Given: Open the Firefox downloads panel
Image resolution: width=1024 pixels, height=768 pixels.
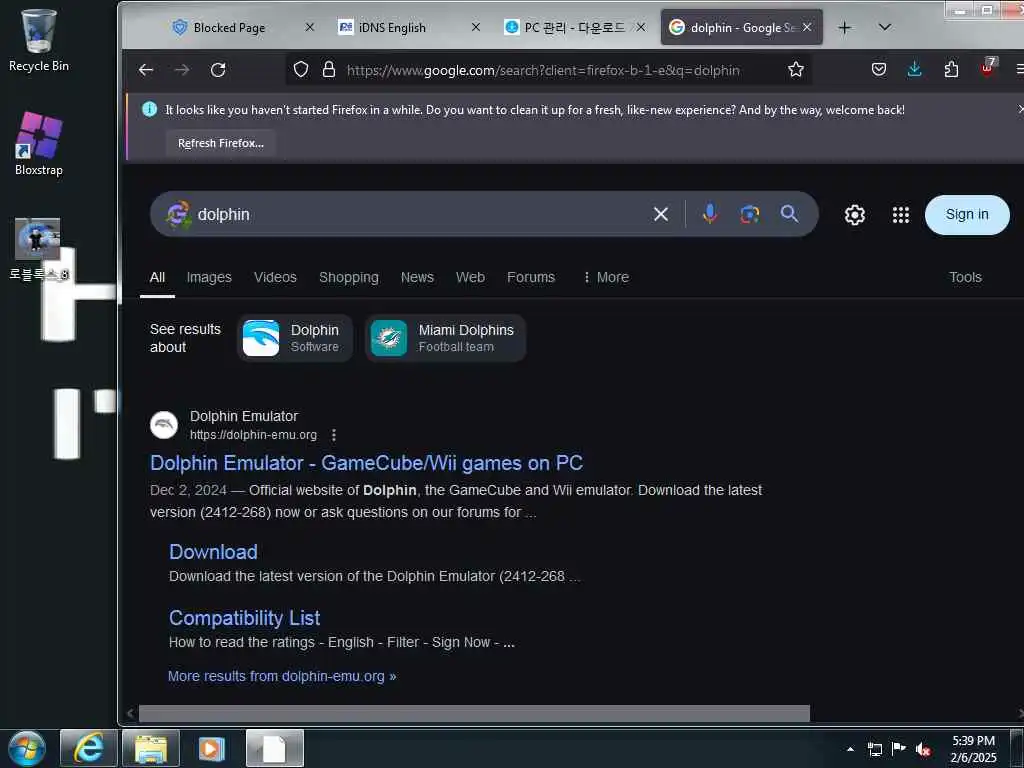Looking at the screenshot, I should [915, 69].
